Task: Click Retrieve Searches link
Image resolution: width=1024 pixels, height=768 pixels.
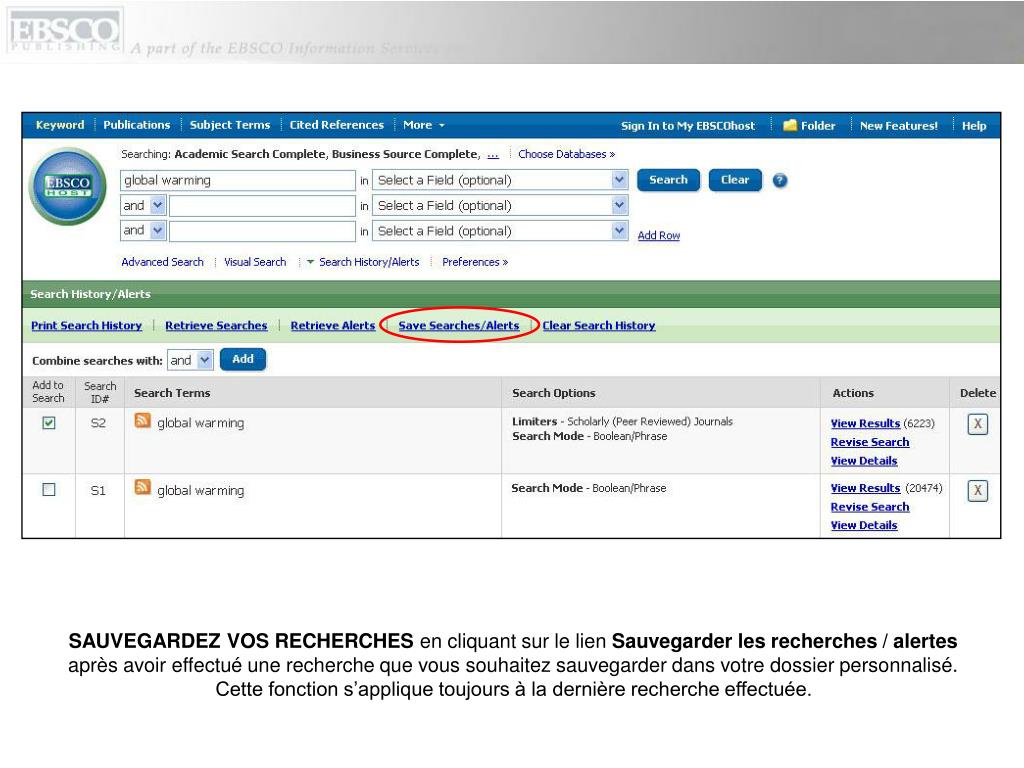Action: pos(216,325)
